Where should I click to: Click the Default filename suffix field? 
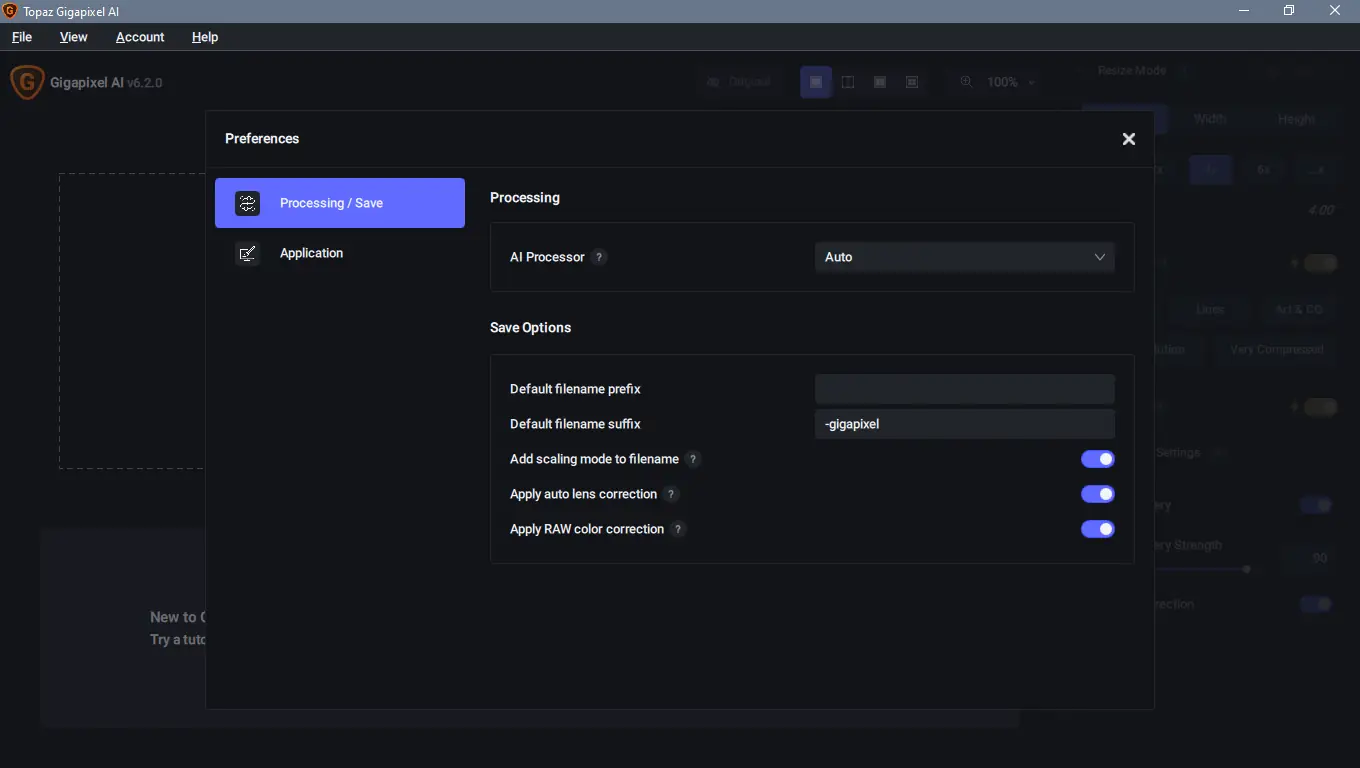[965, 424]
